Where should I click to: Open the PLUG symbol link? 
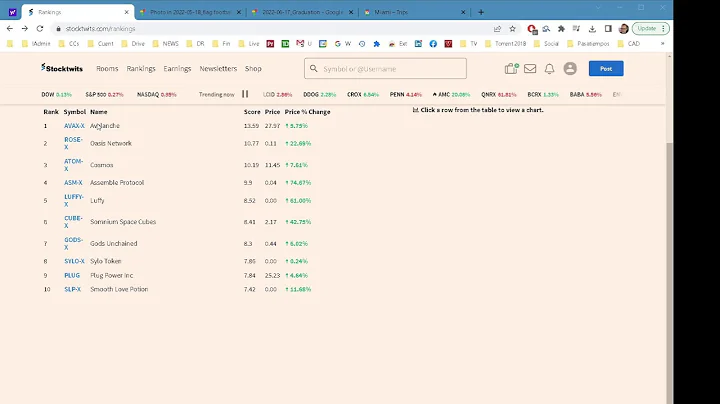[x=72, y=275]
